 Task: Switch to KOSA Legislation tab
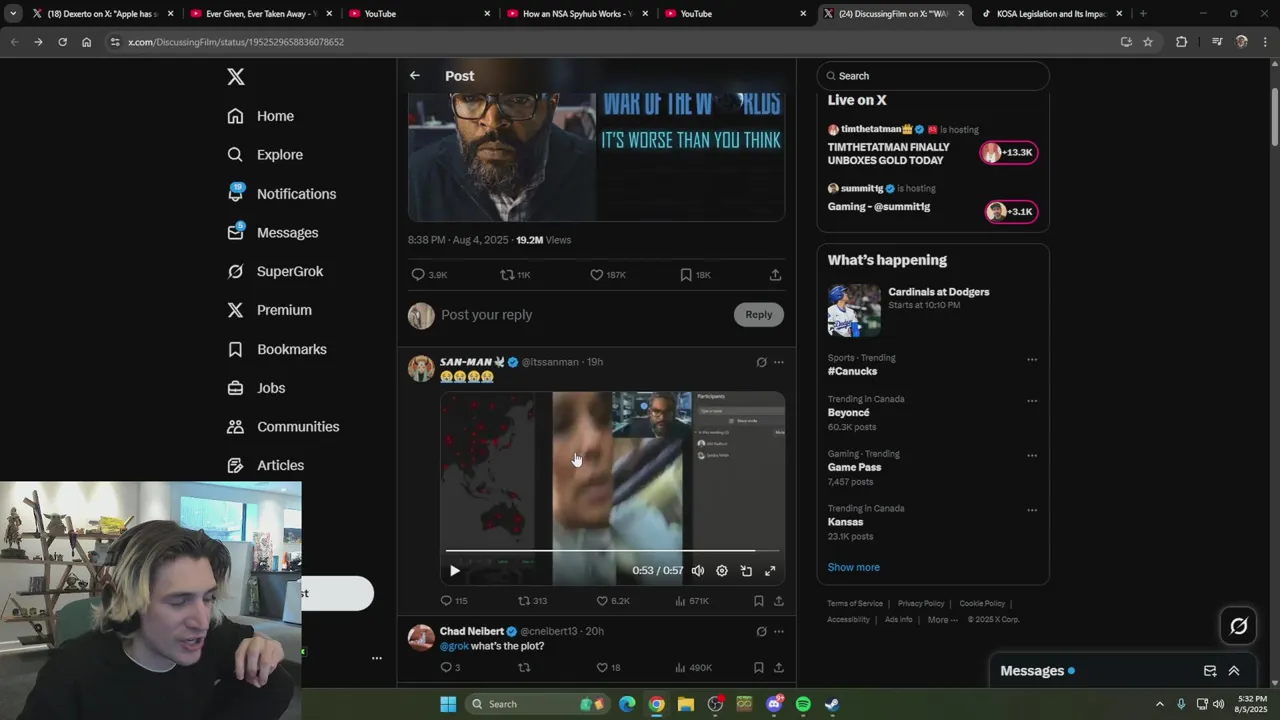pyautogui.click(x=1051, y=14)
